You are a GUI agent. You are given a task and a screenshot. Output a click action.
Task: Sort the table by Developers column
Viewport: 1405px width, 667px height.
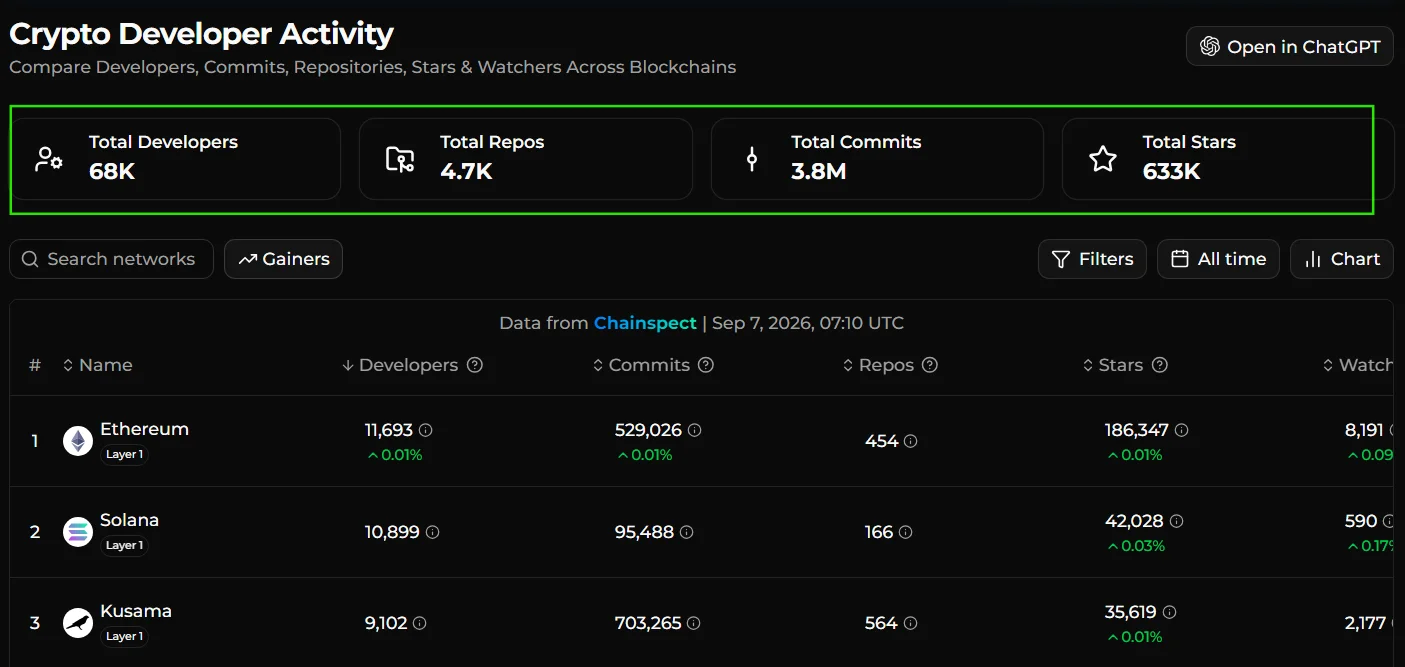coord(400,365)
